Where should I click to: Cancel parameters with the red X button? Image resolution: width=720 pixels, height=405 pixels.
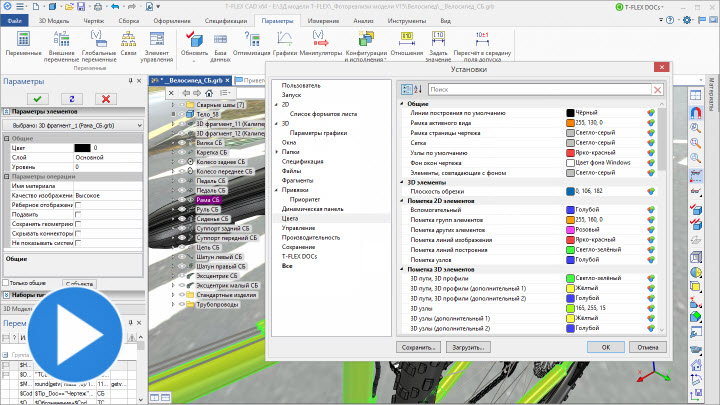(106, 99)
